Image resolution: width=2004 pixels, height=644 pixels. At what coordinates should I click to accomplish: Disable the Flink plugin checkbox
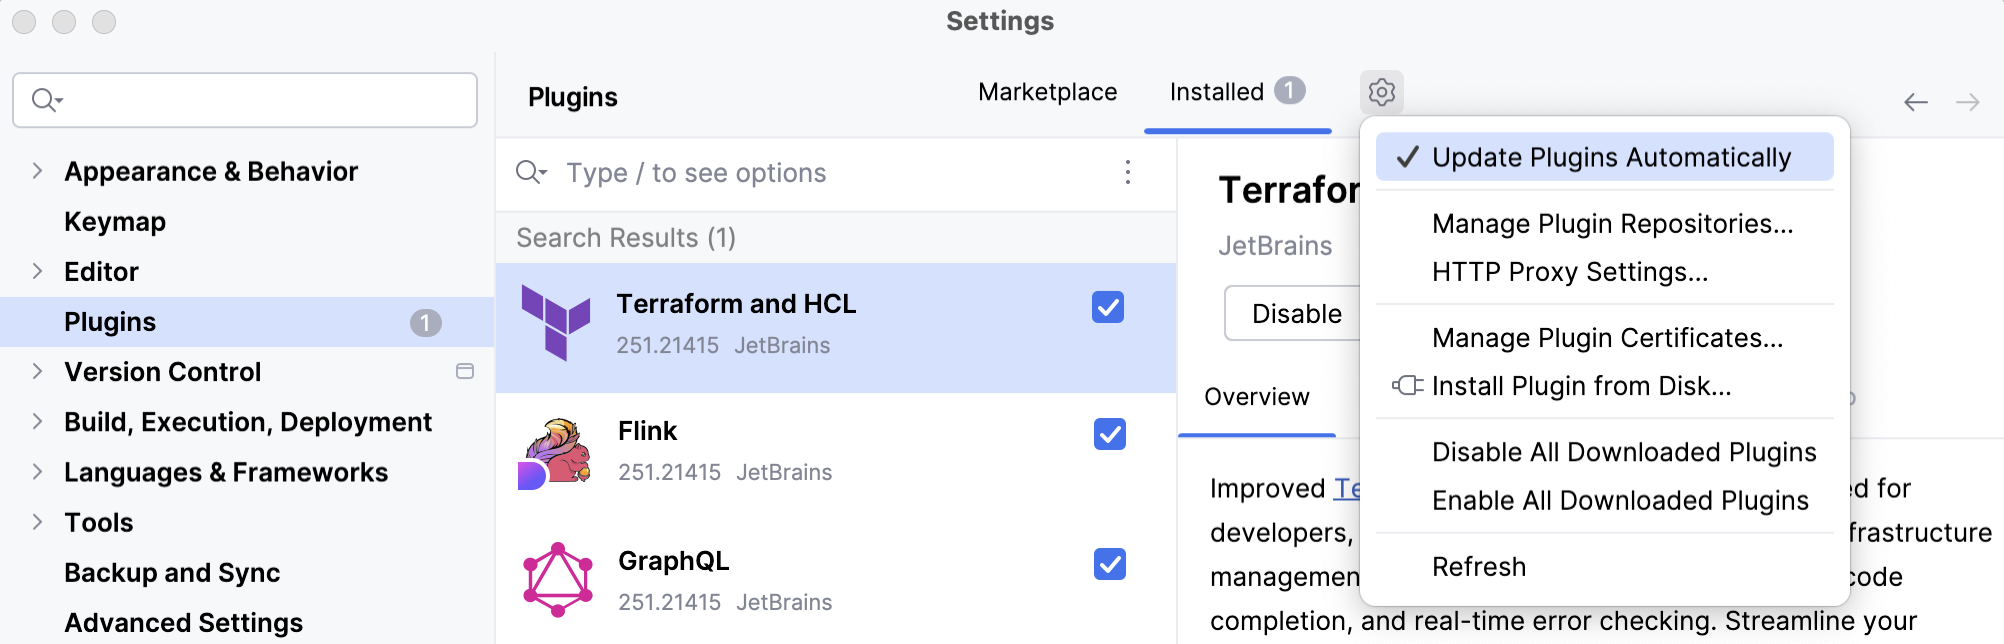(1107, 434)
